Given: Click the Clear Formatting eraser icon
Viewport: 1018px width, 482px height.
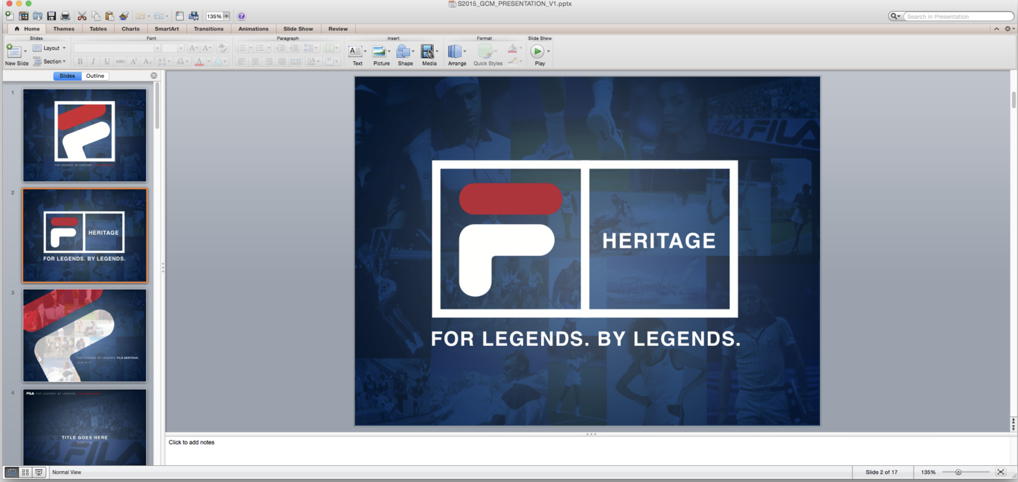Looking at the screenshot, I should pyautogui.click(x=222, y=48).
